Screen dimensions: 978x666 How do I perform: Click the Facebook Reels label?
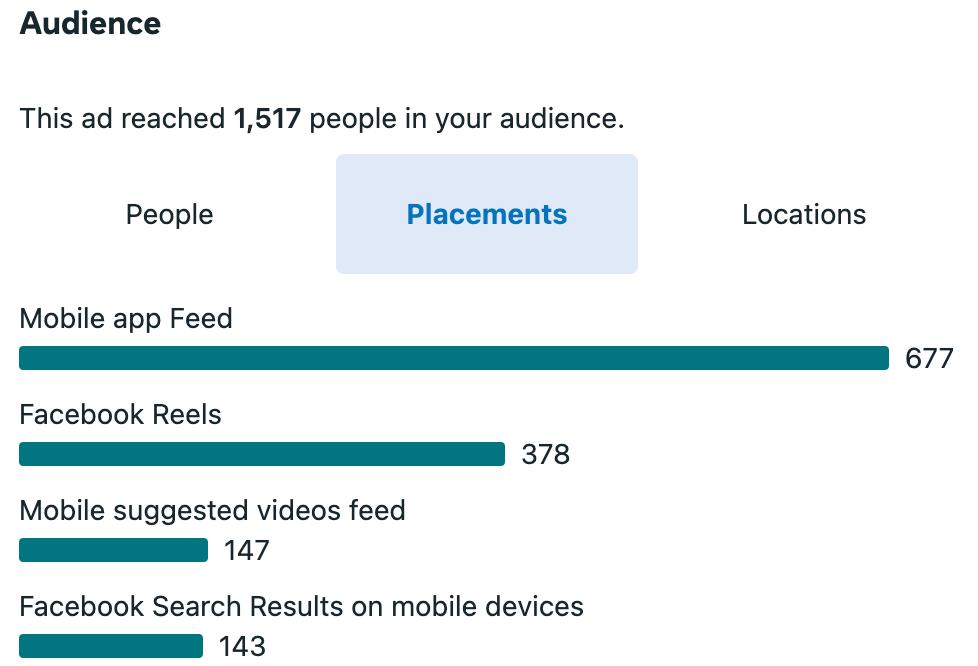(120, 414)
